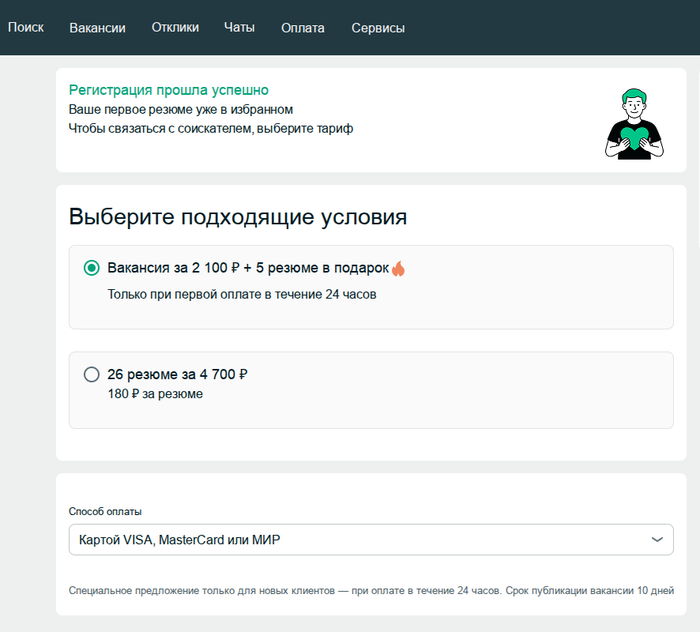Click the 'Вакансия за 2 100 ₽' option label
700x632 pixels.
[247, 268]
